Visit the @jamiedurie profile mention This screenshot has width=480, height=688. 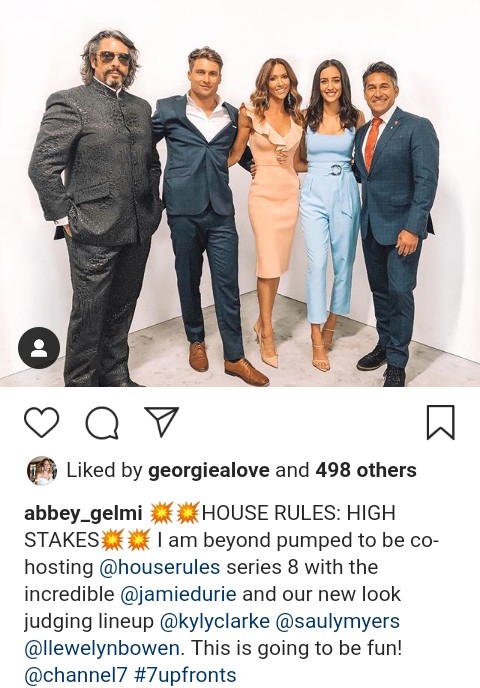[x=178, y=594]
